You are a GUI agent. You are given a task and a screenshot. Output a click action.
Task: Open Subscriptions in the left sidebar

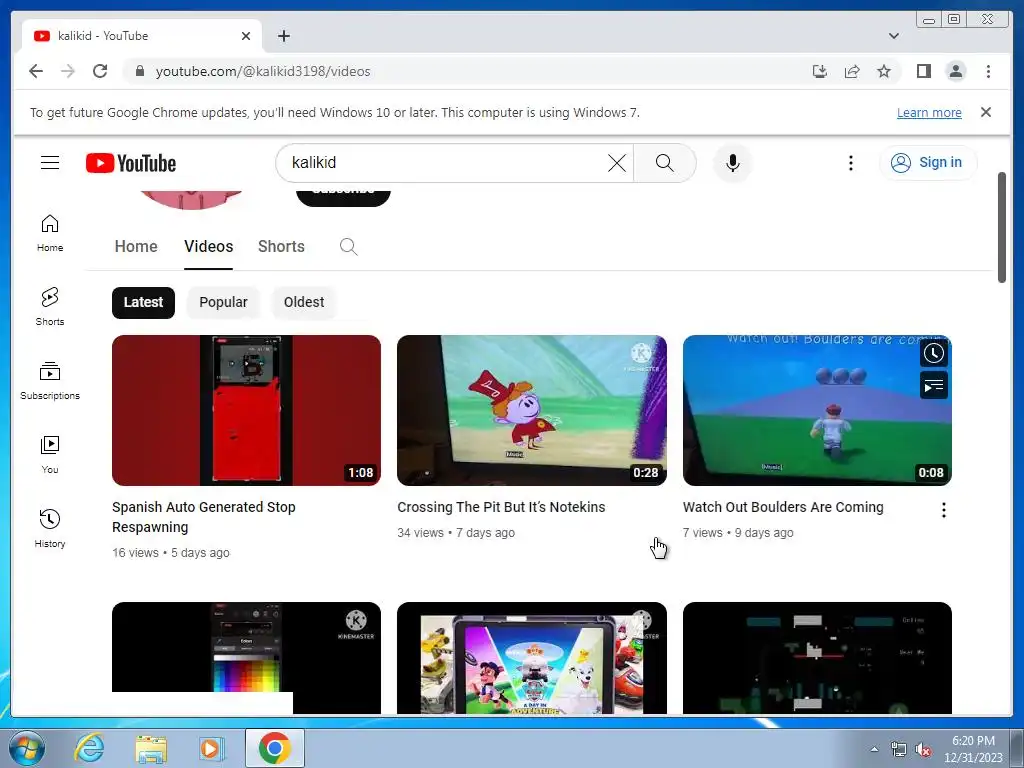[x=50, y=381]
